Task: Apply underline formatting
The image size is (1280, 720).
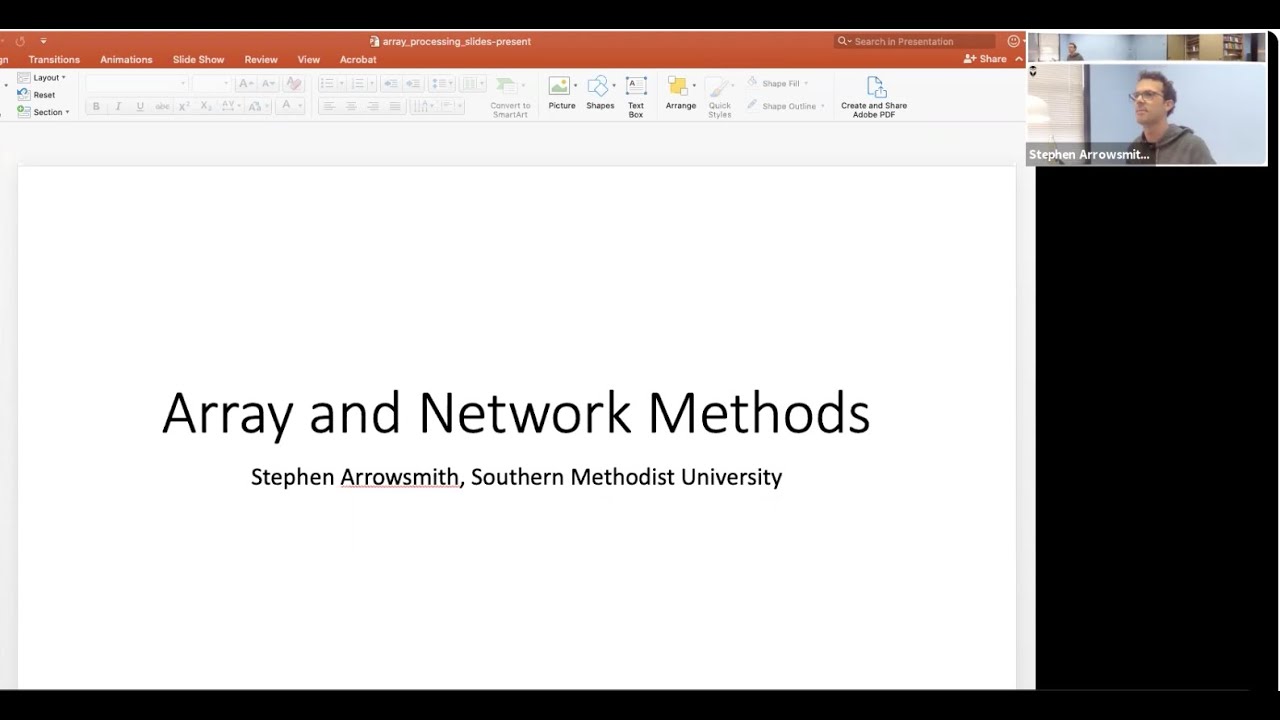Action: (140, 106)
